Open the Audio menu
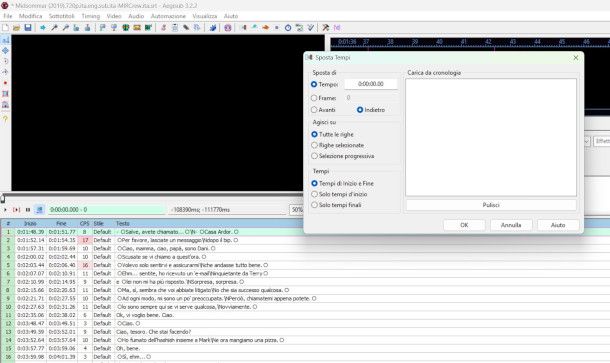 pos(136,16)
